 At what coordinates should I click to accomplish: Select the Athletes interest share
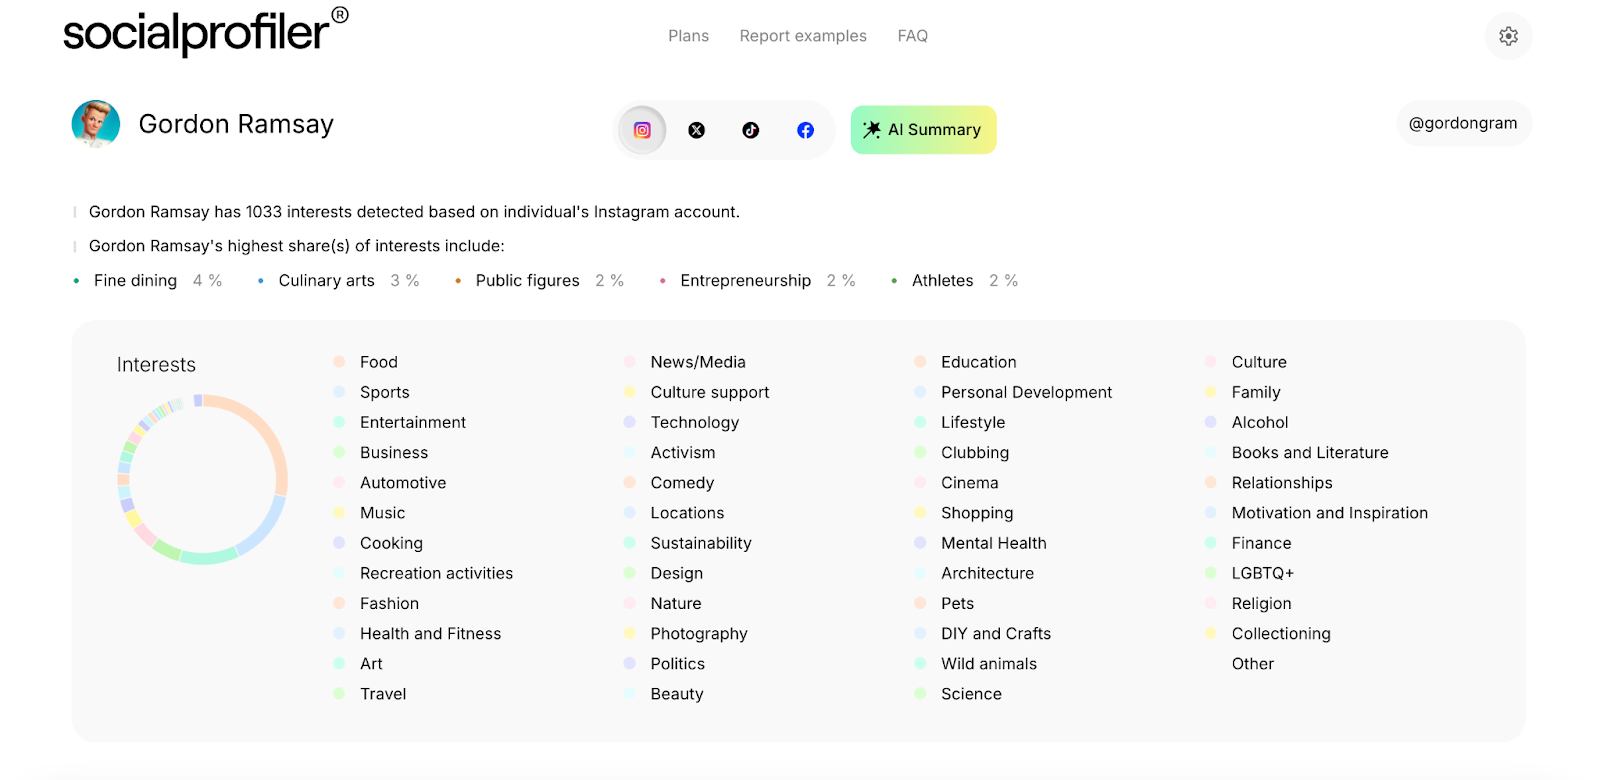point(954,281)
